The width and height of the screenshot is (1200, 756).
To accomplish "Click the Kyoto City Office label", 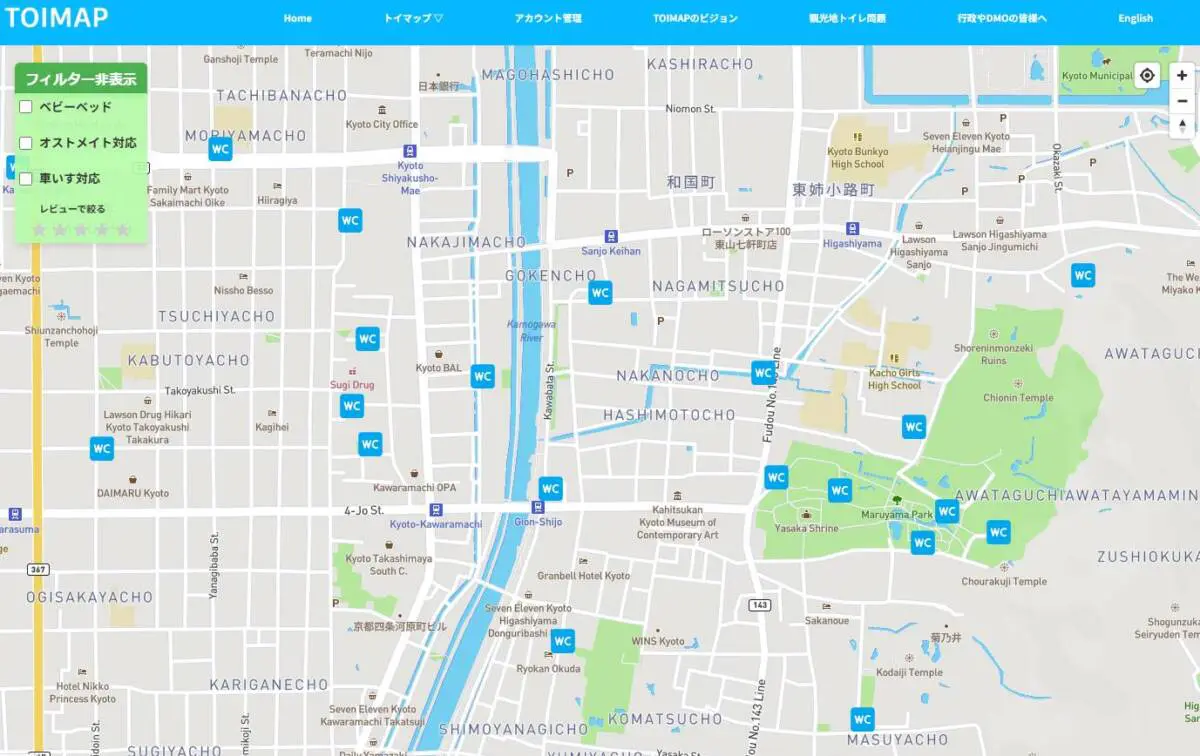I will [x=382, y=124].
